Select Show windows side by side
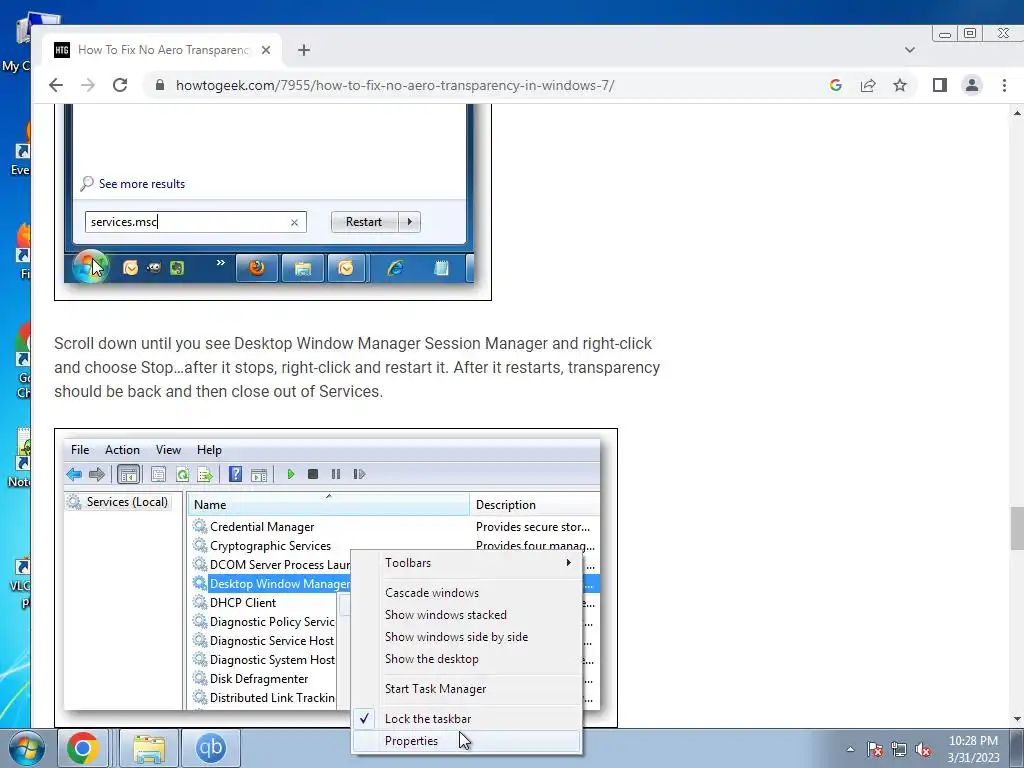The width and height of the screenshot is (1024, 768). click(x=467, y=637)
